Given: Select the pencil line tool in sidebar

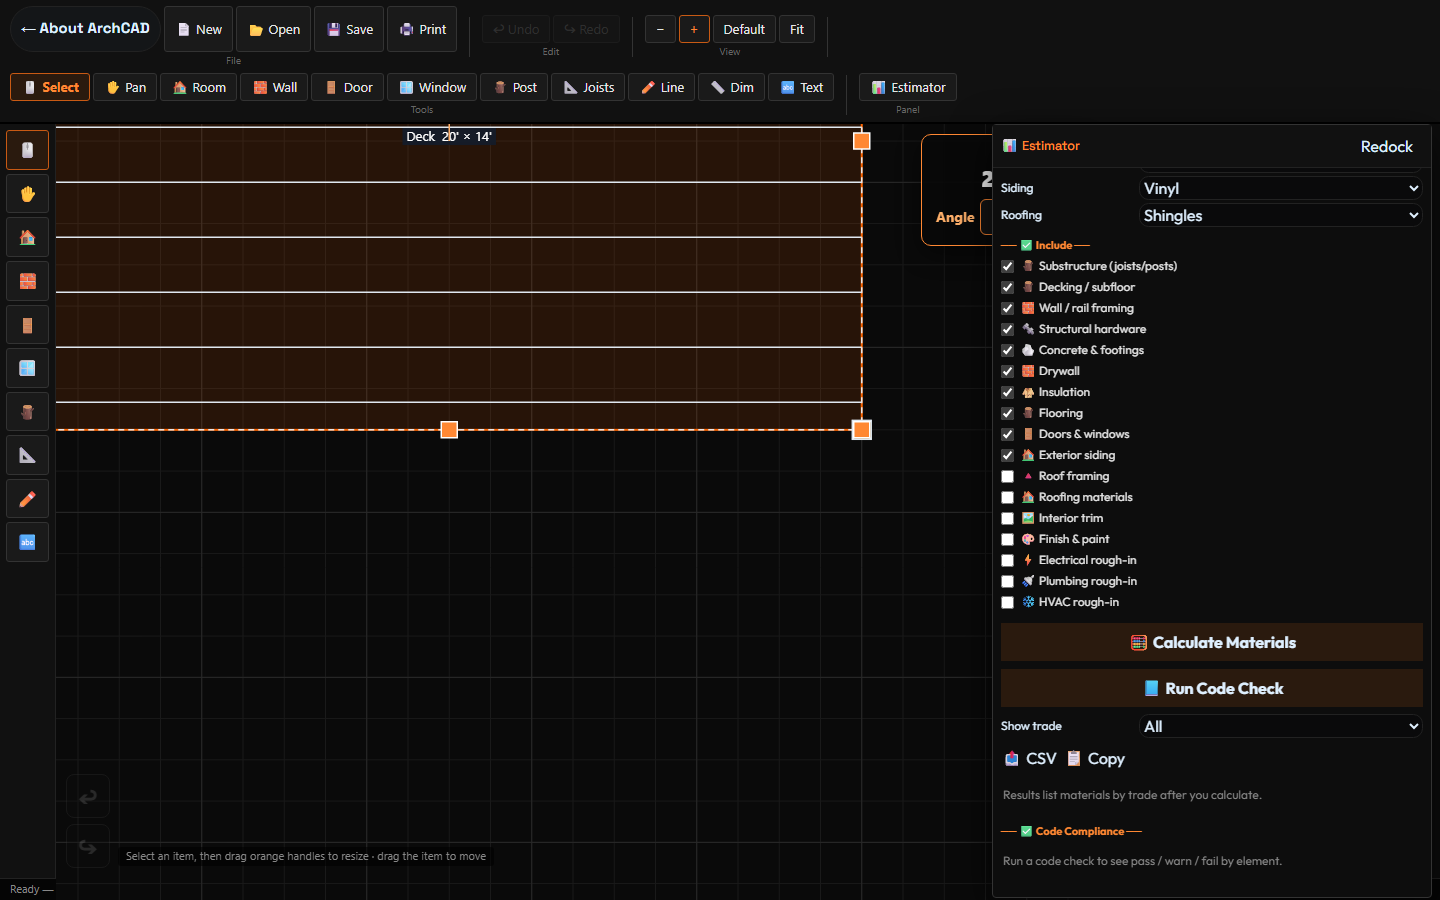Looking at the screenshot, I should [x=27, y=499].
